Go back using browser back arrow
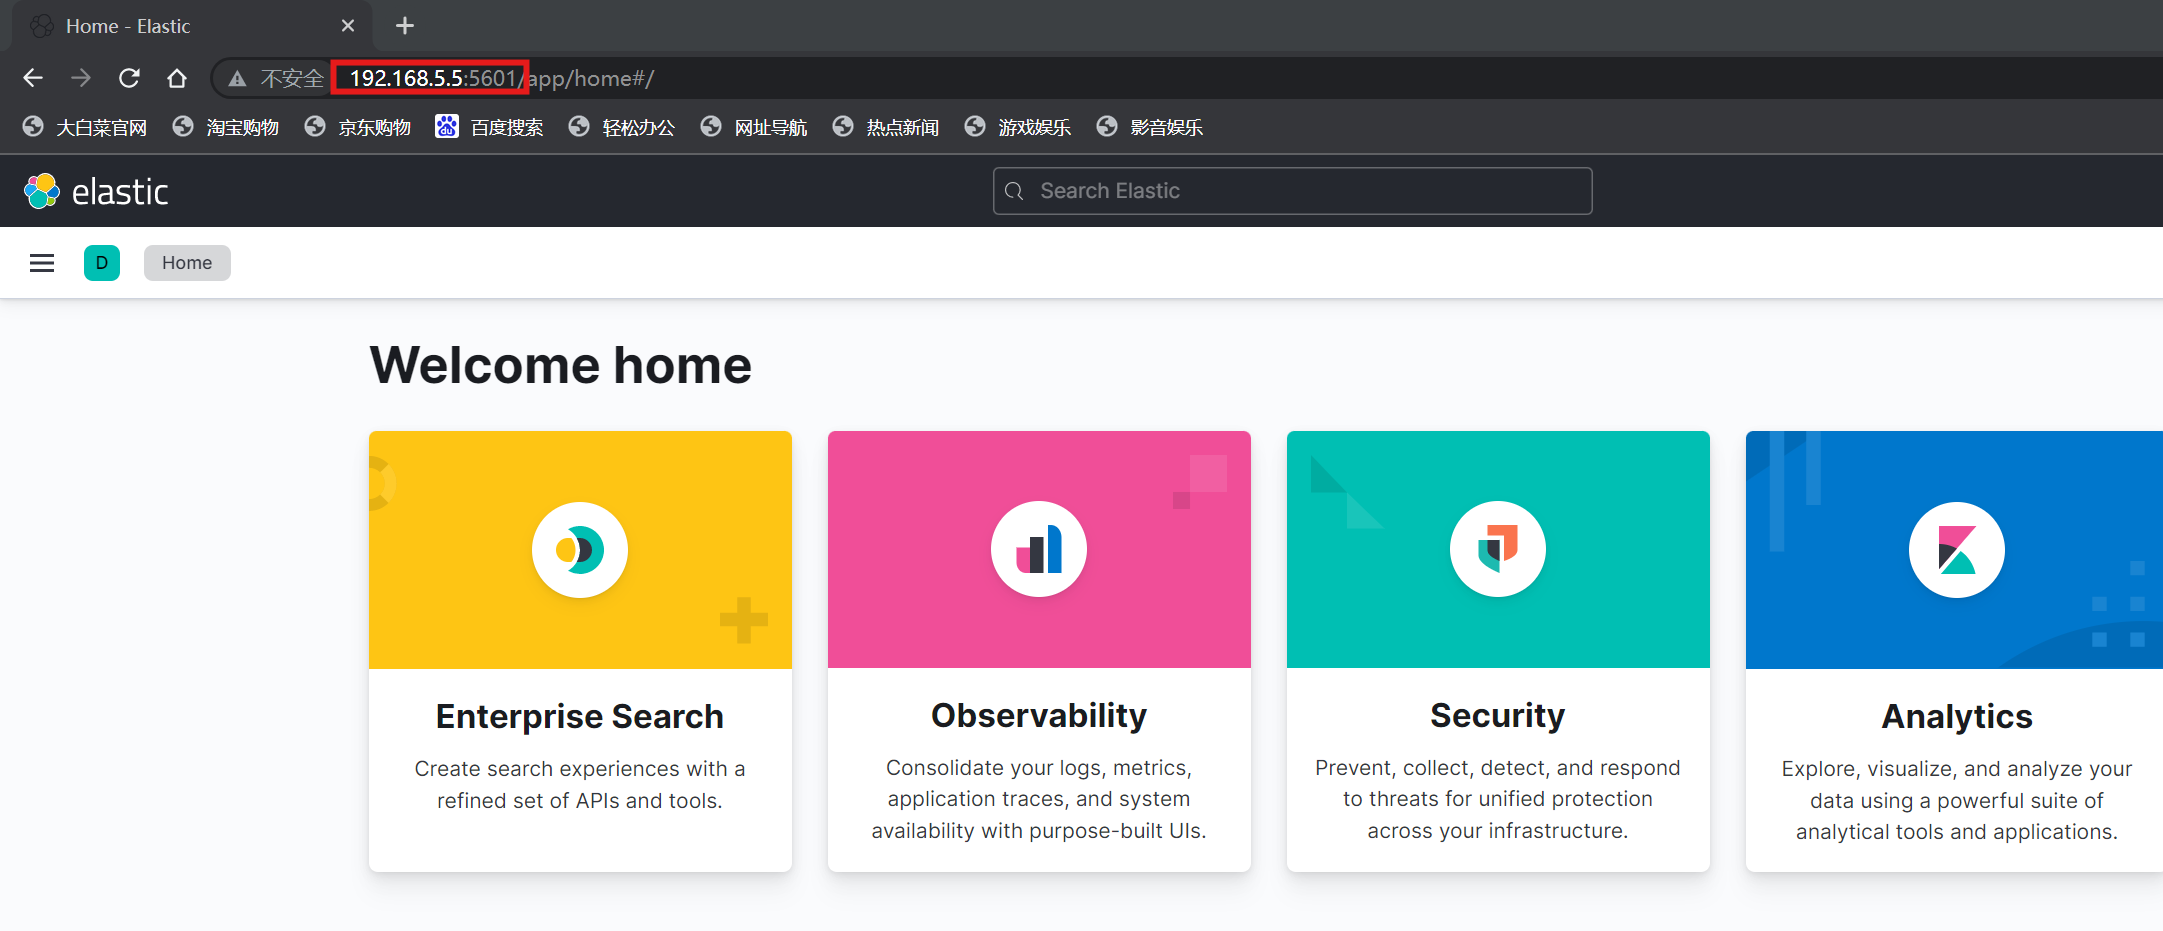This screenshot has width=2163, height=931. tap(33, 78)
